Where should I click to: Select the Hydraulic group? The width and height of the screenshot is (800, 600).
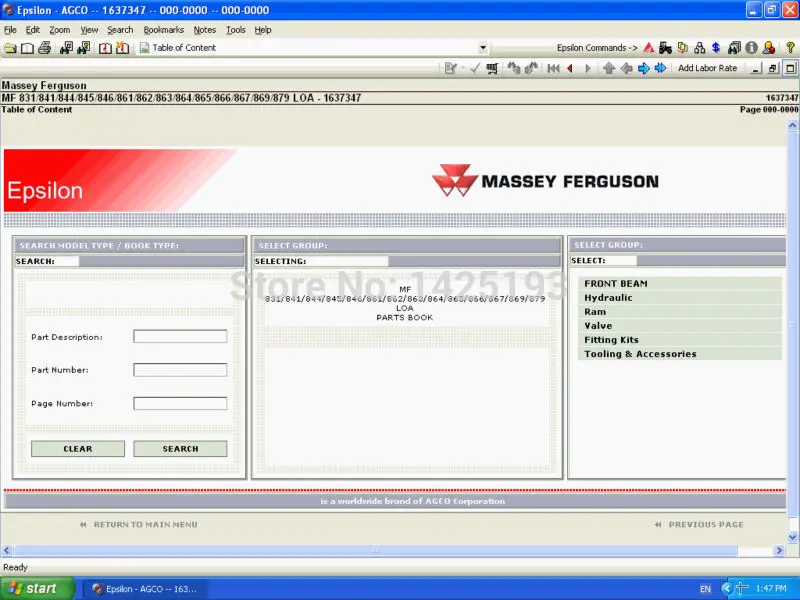[680, 298]
